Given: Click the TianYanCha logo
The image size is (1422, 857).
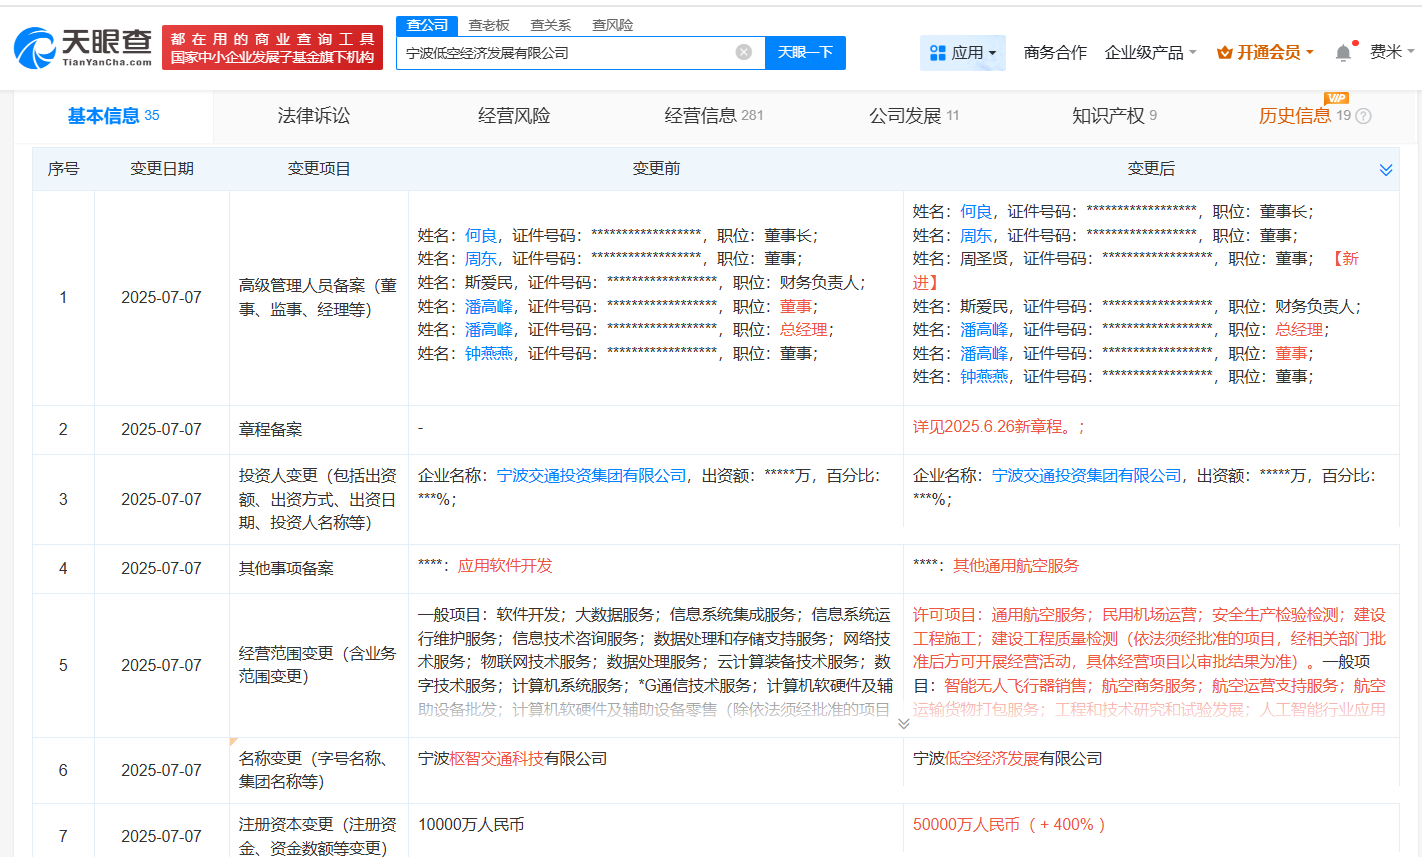Looking at the screenshot, I should [83, 47].
